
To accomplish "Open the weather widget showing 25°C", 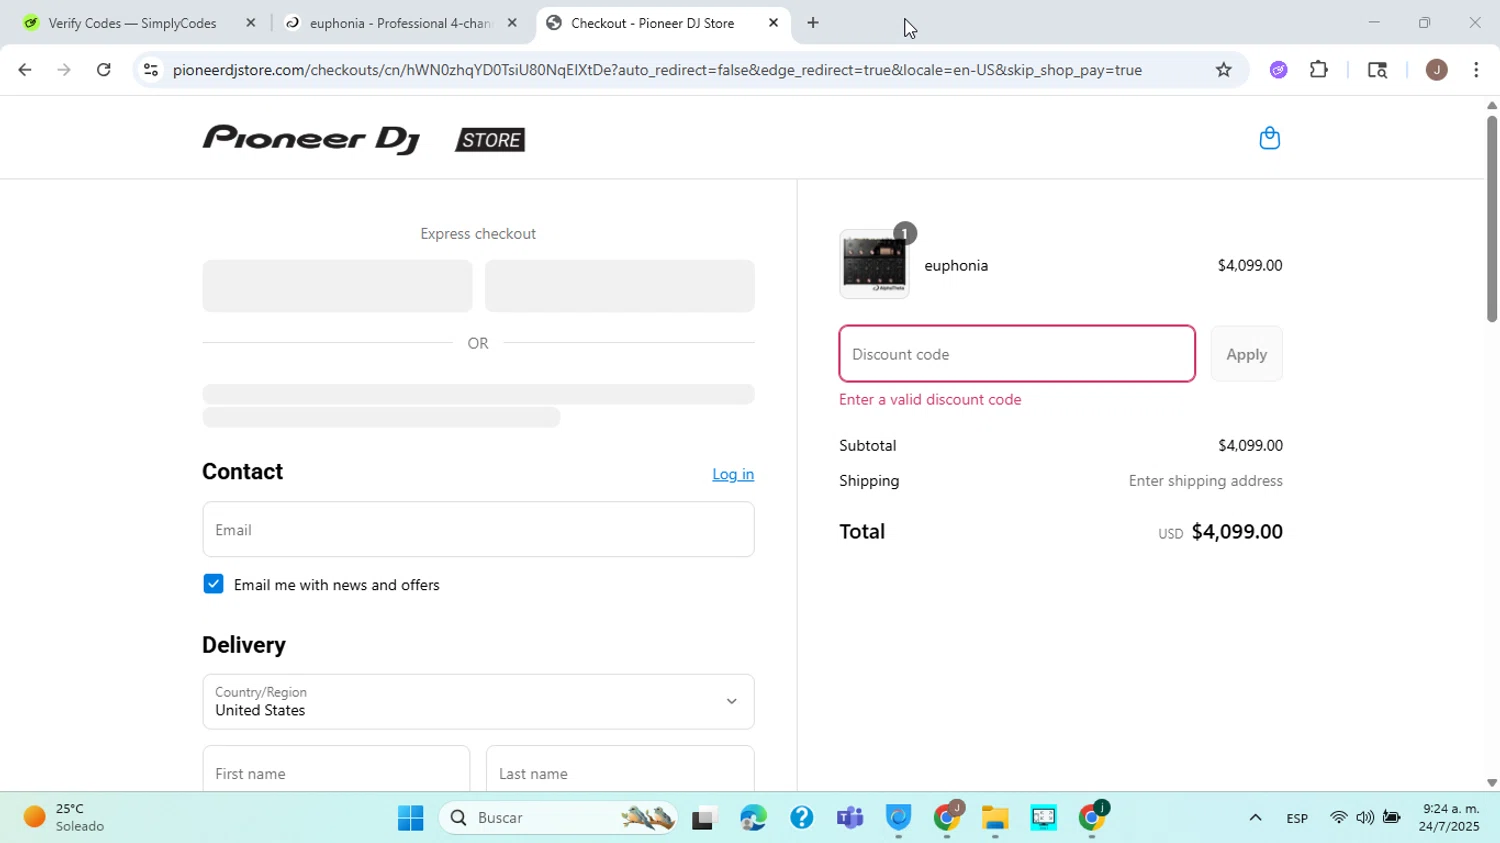I will [65, 818].
